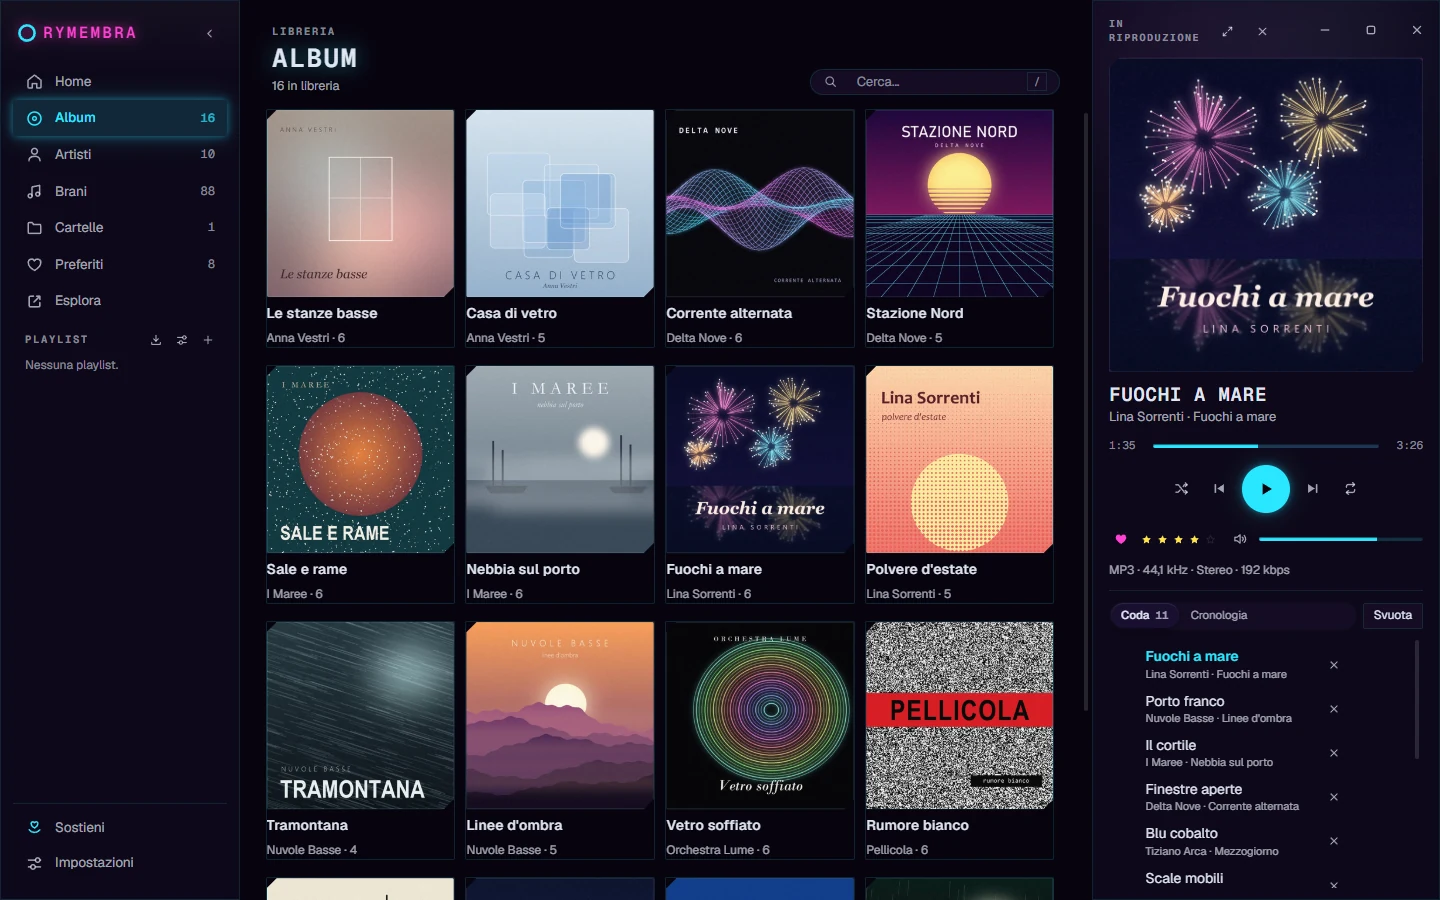The height and width of the screenshot is (900, 1440).
Task: Close the In riproduzione panel
Action: tap(1262, 31)
